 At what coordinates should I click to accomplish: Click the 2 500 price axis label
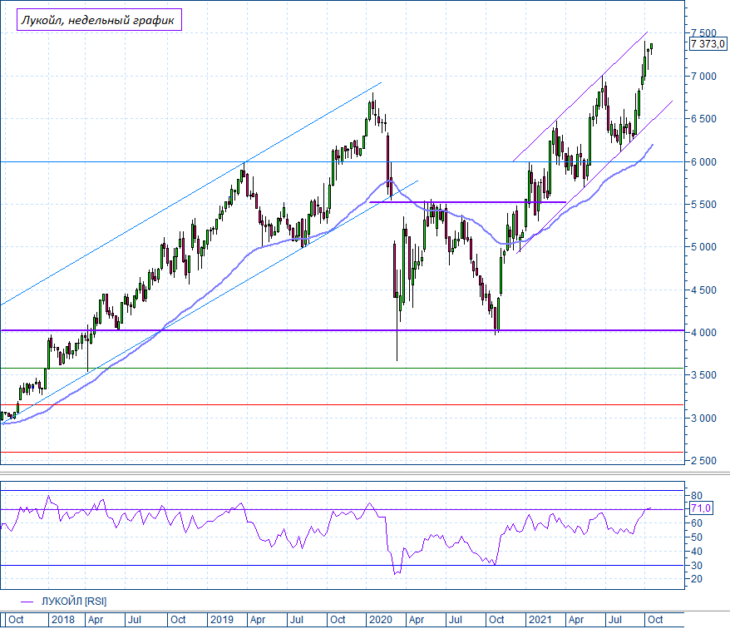703,460
